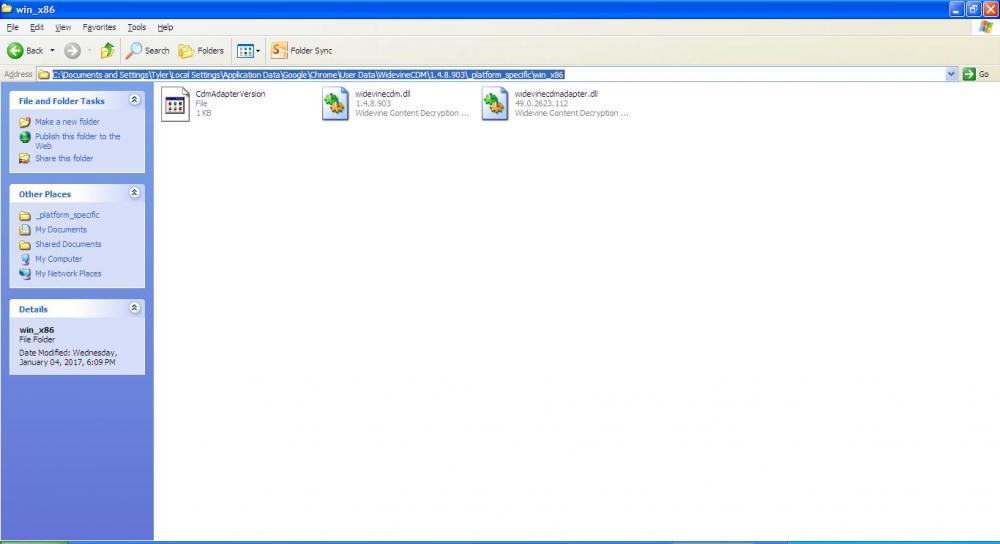Viewport: 1000px width, 544px height.
Task: Collapse the File and Folder Tasks panel
Action: tap(134, 100)
